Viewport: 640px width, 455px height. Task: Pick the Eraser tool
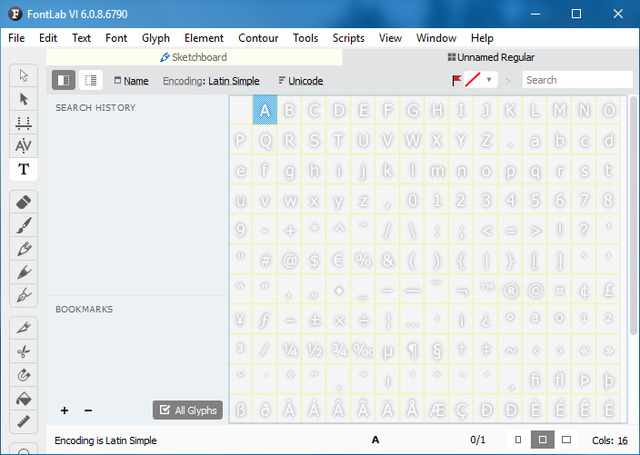(23, 201)
